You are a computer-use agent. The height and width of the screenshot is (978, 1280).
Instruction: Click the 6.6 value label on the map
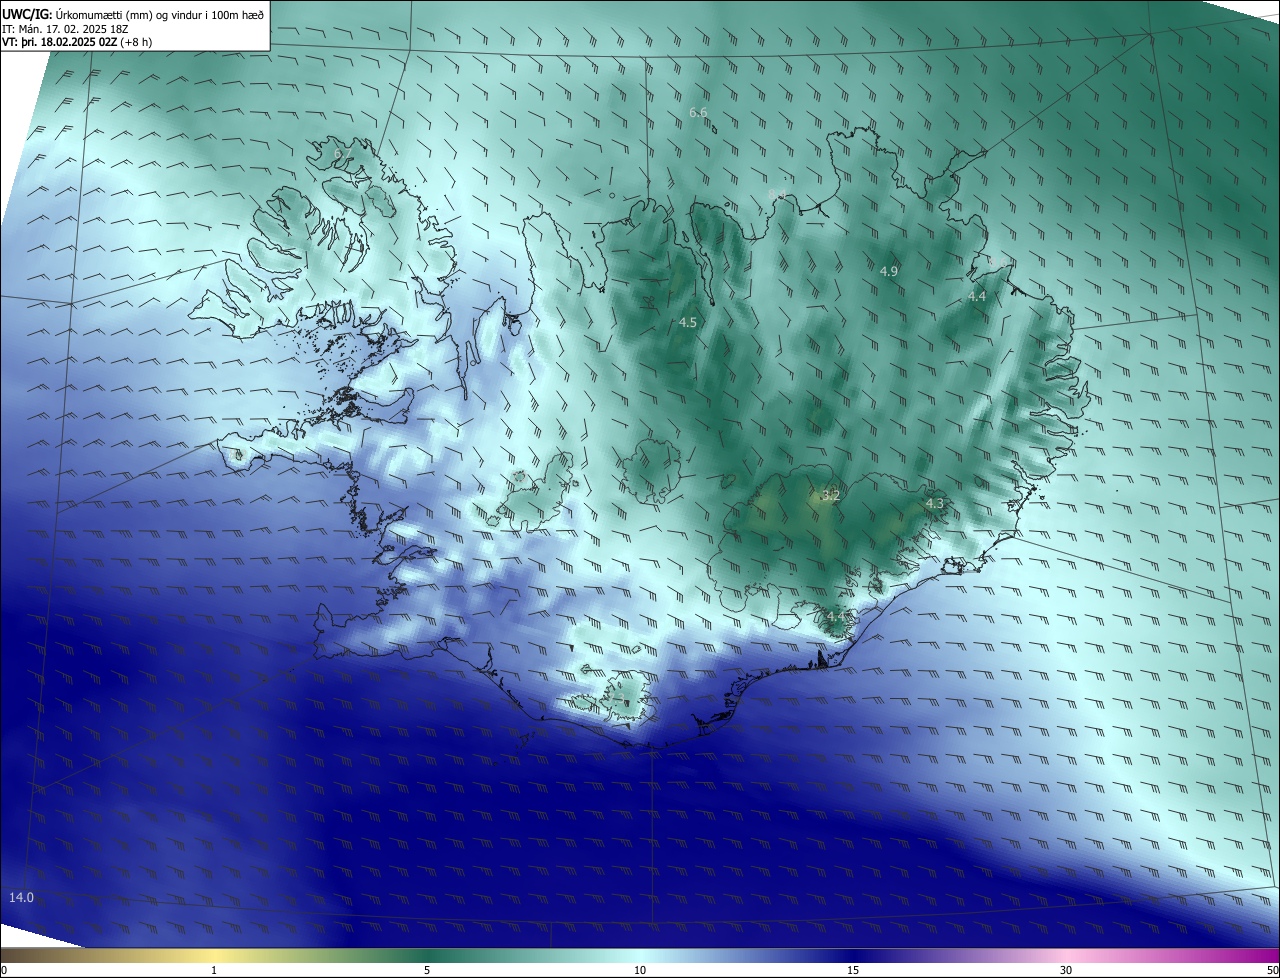click(698, 113)
